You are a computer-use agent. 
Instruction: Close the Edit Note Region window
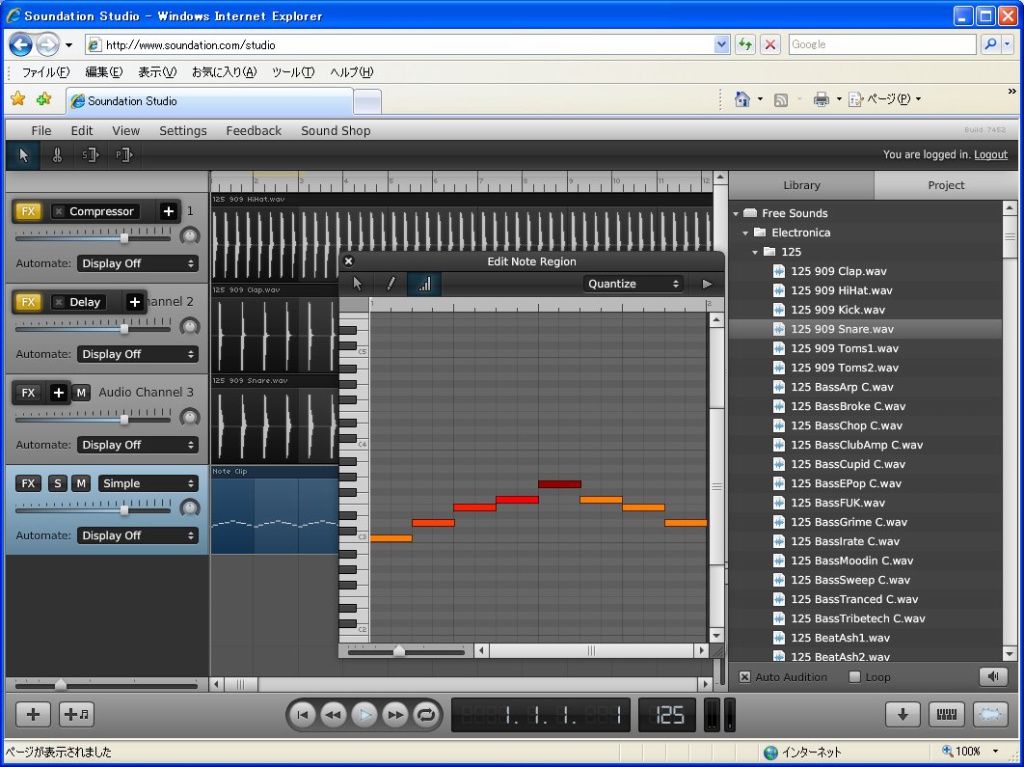pos(349,261)
